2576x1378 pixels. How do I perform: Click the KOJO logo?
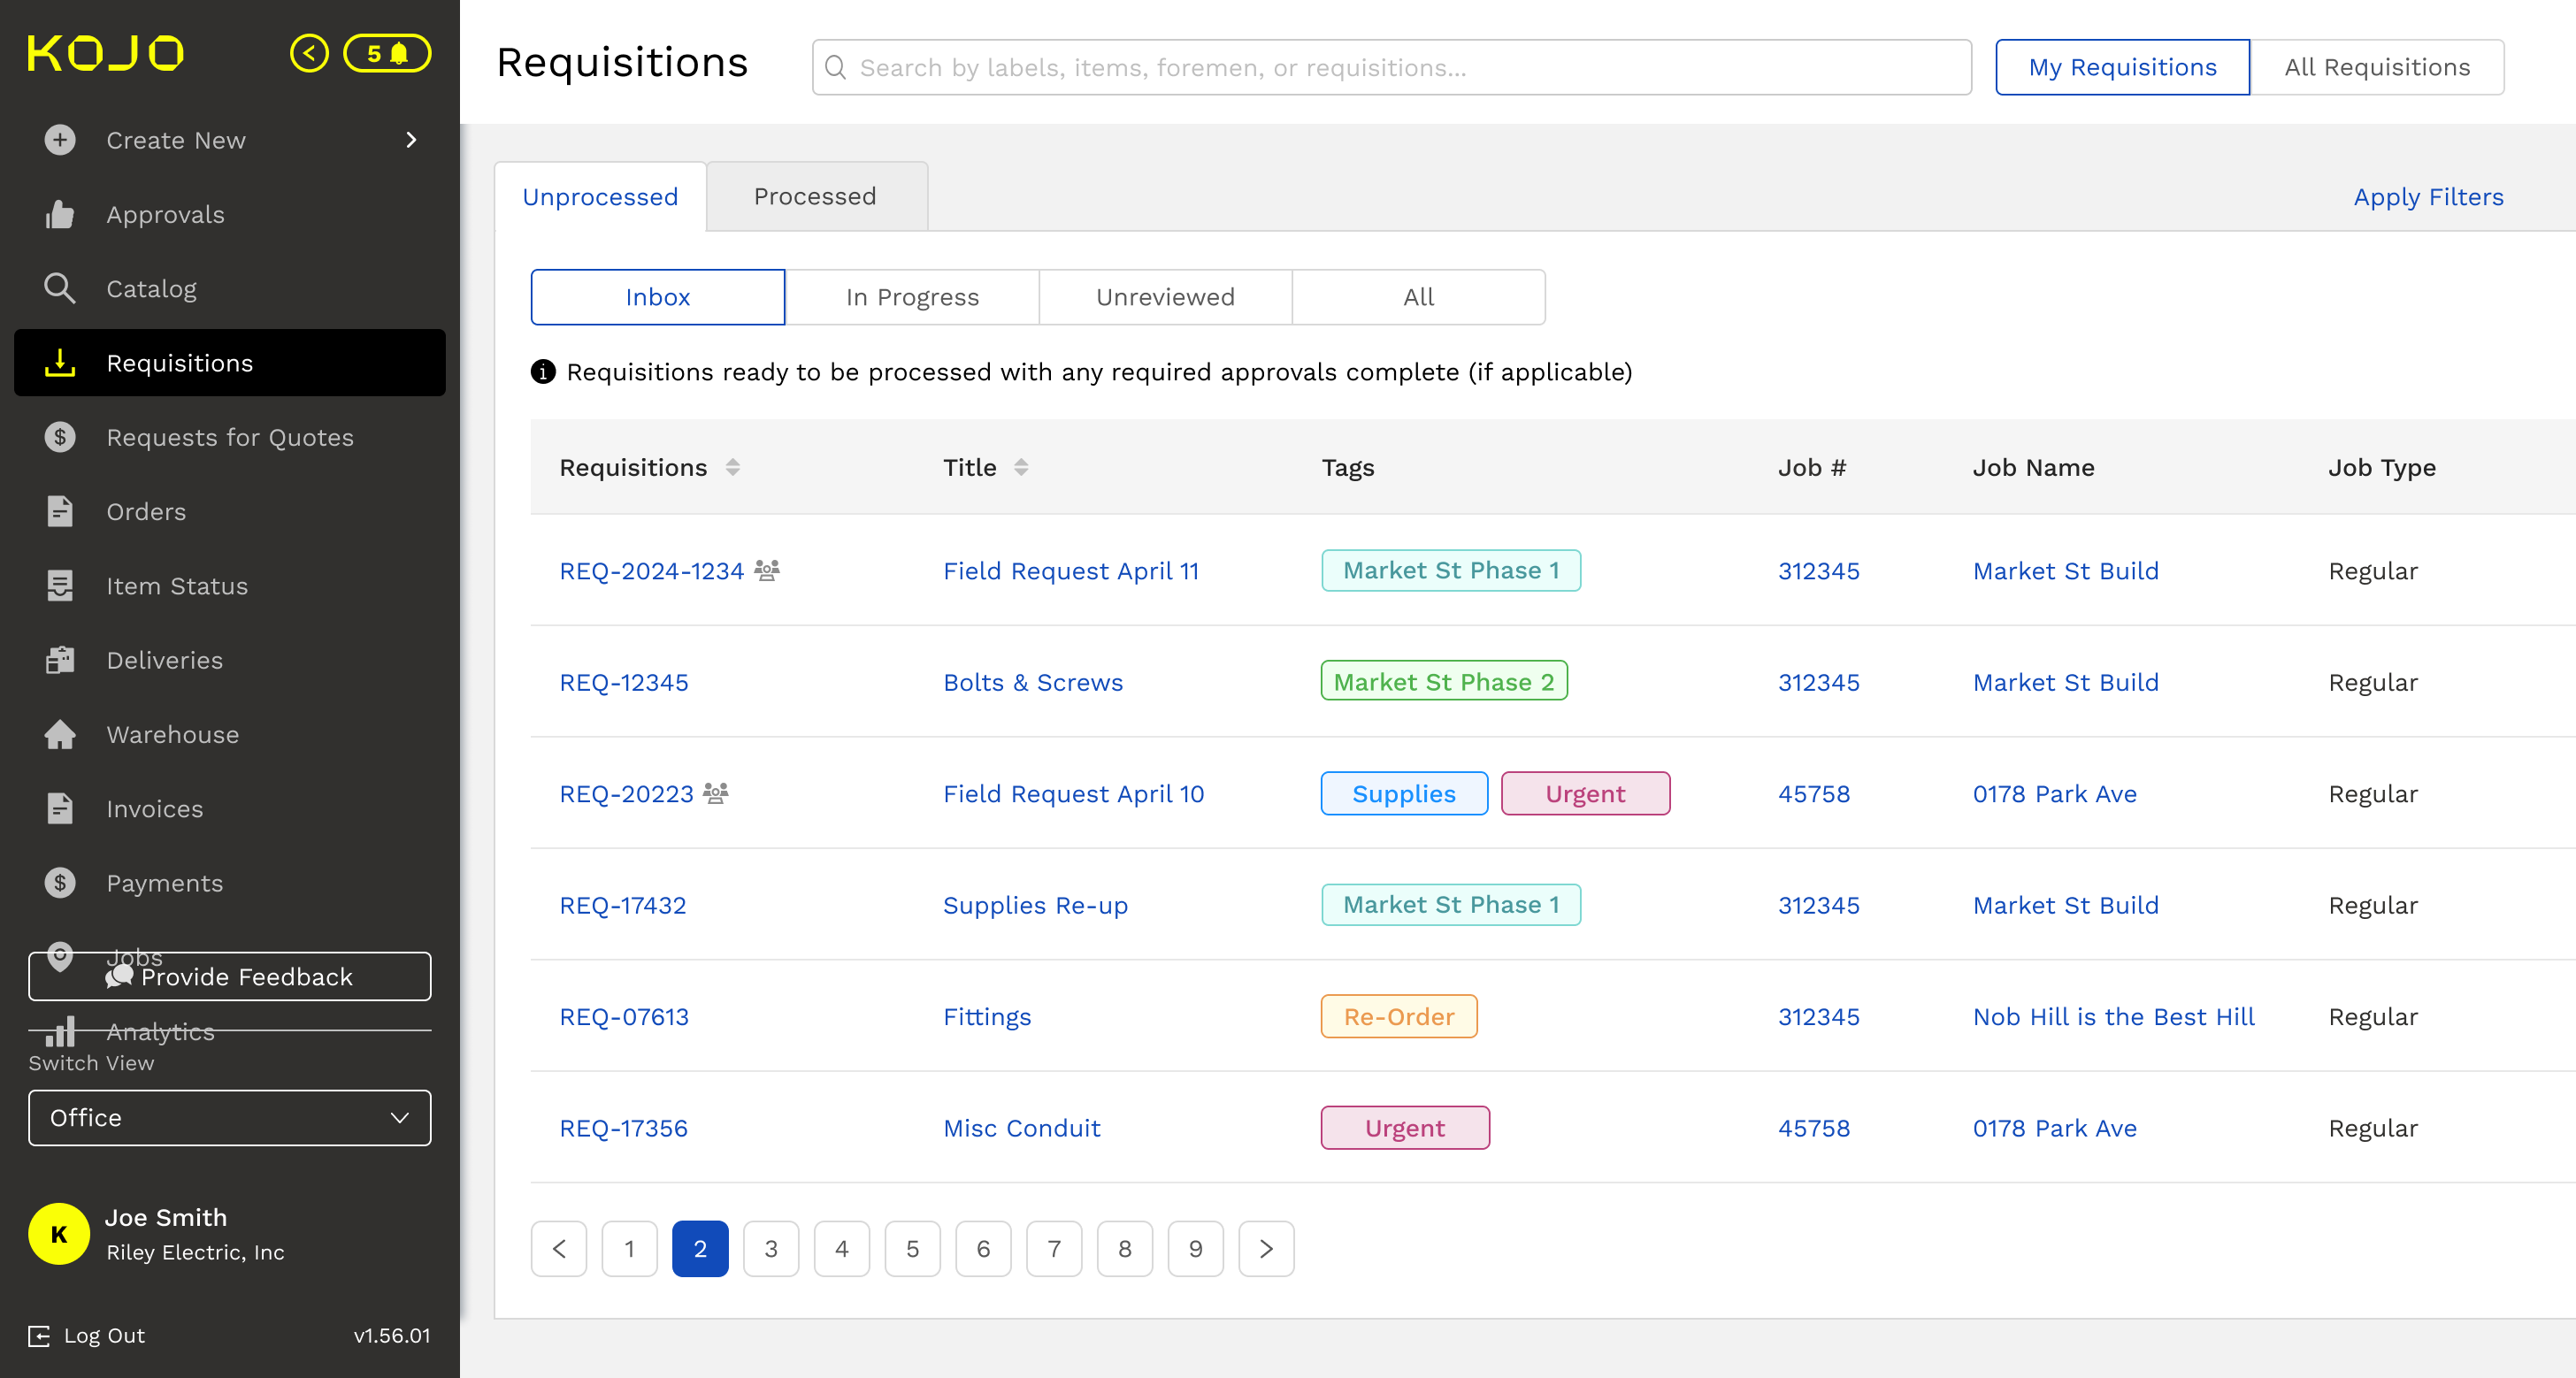(105, 53)
